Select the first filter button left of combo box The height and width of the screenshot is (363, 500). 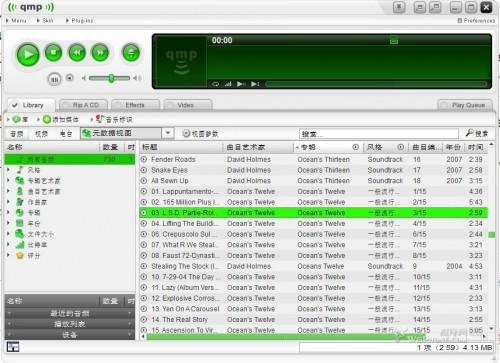pos(17,134)
